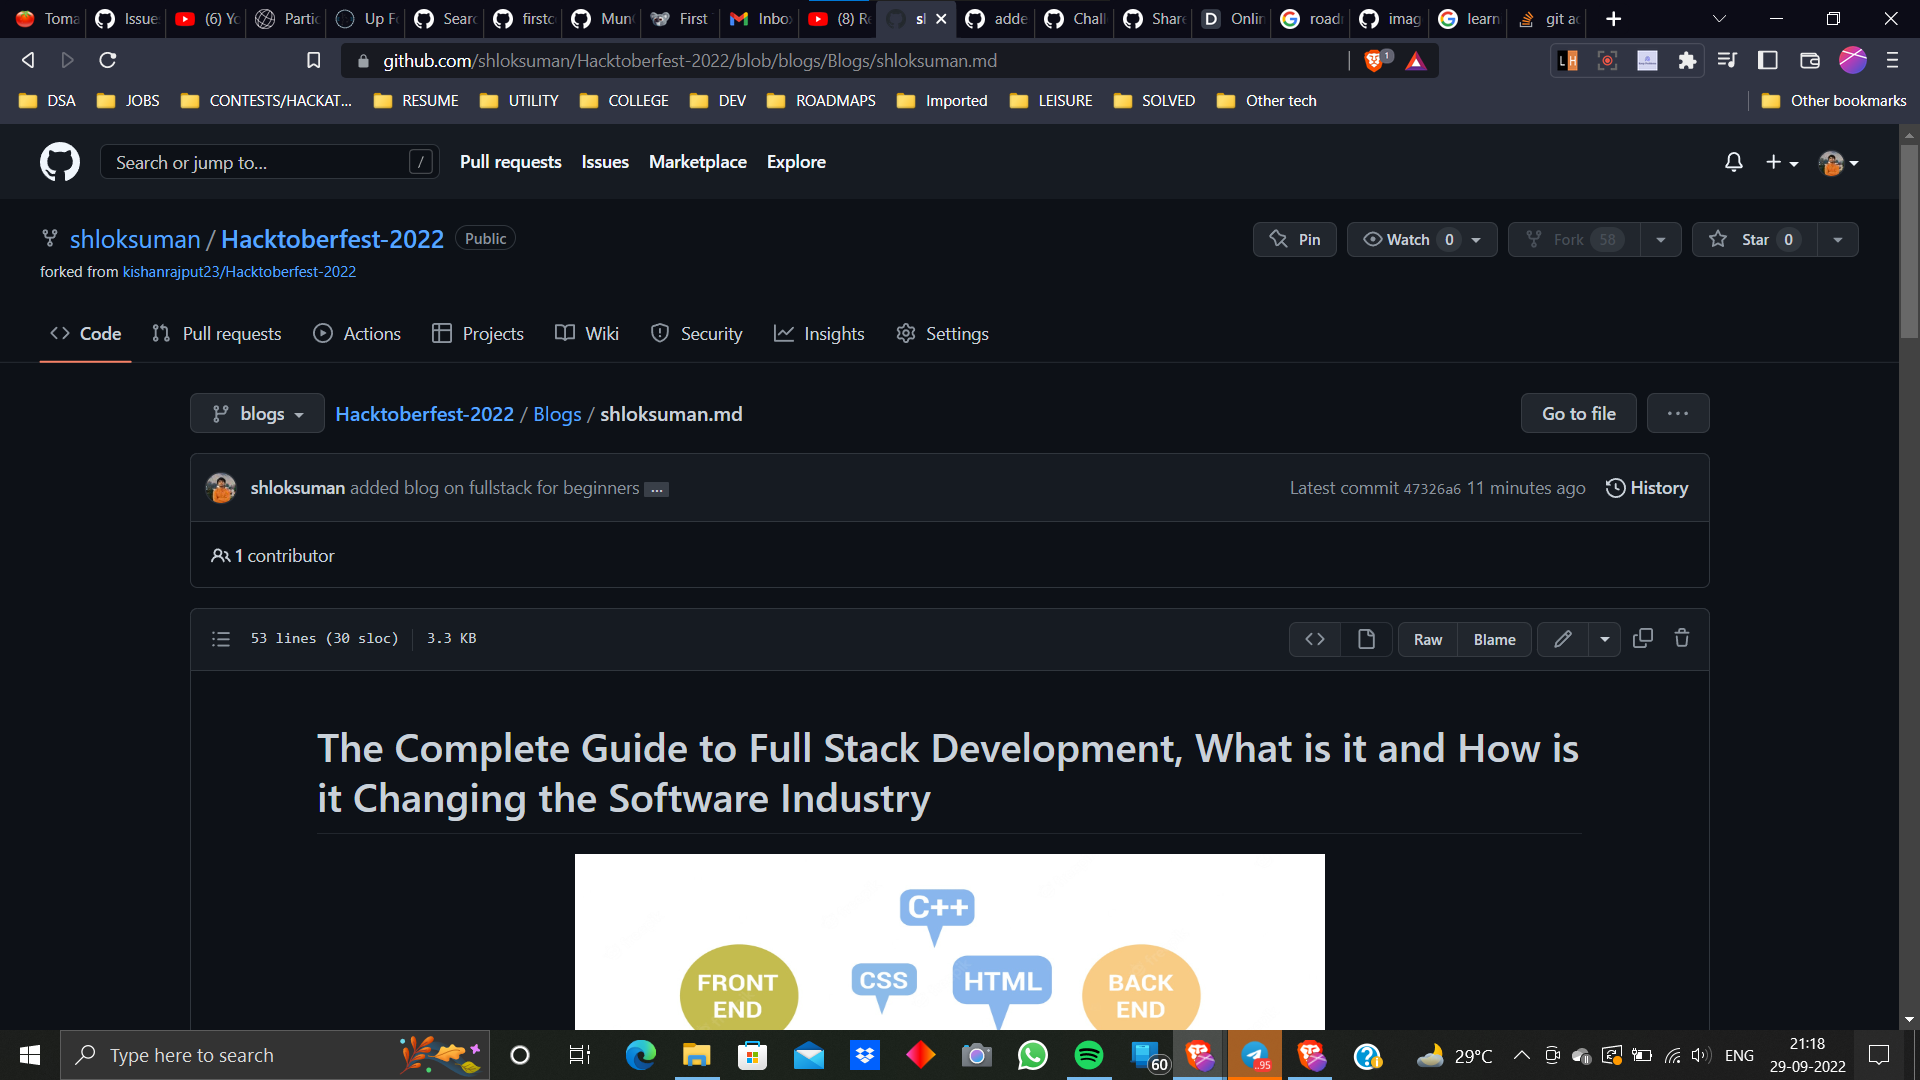
Task: Open Spotify from the taskbar
Action: pos(1088,1055)
